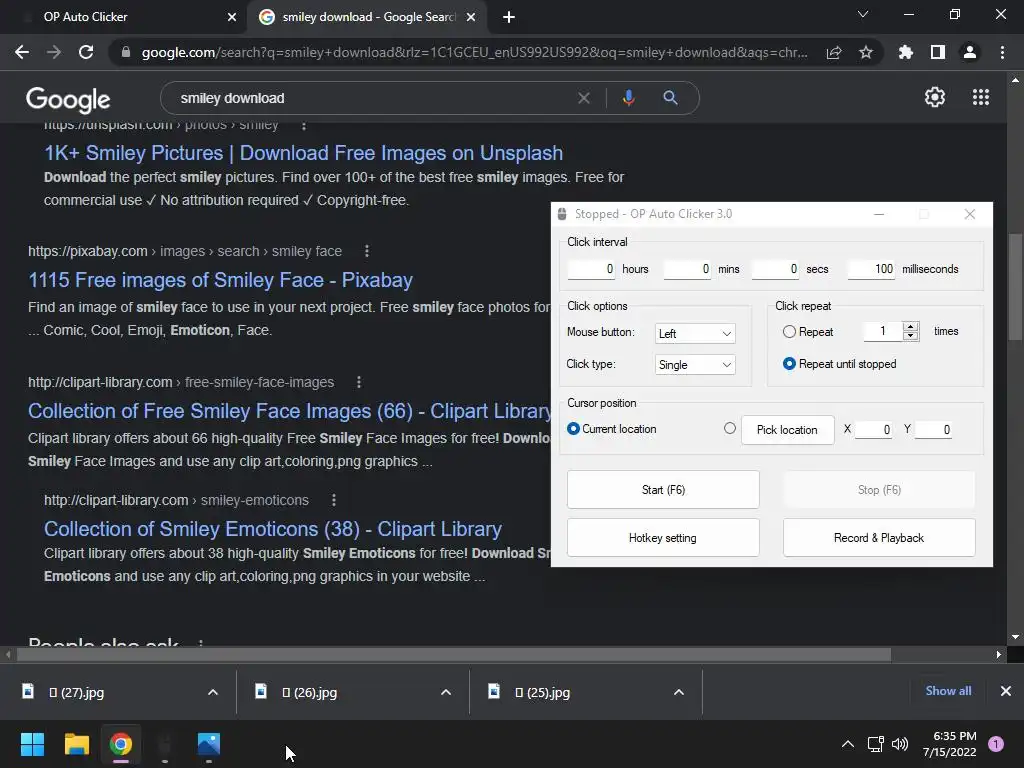
Task: Open the Click type dropdown
Action: pos(695,364)
